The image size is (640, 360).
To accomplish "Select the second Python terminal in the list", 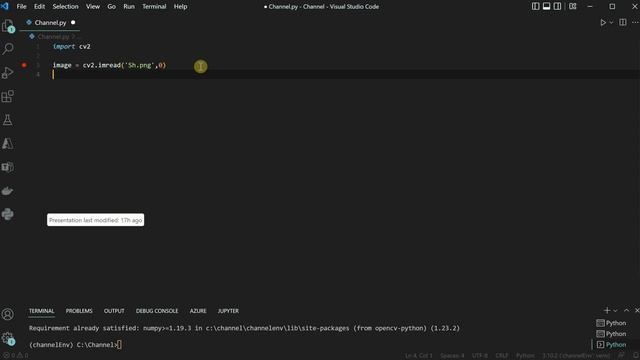I will click(611, 334).
